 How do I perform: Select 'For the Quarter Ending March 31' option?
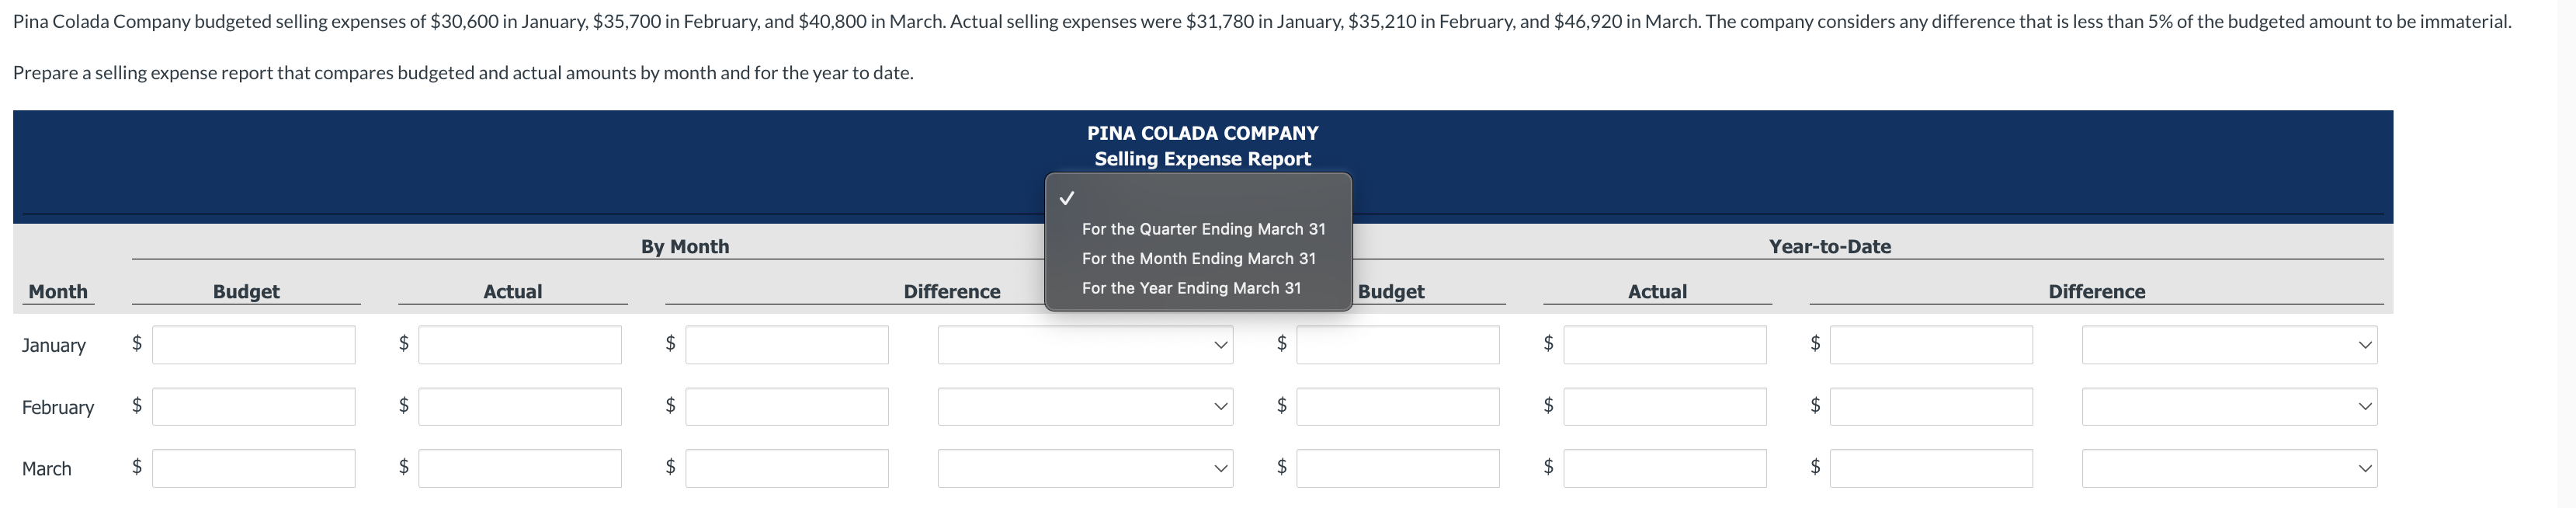(1203, 229)
